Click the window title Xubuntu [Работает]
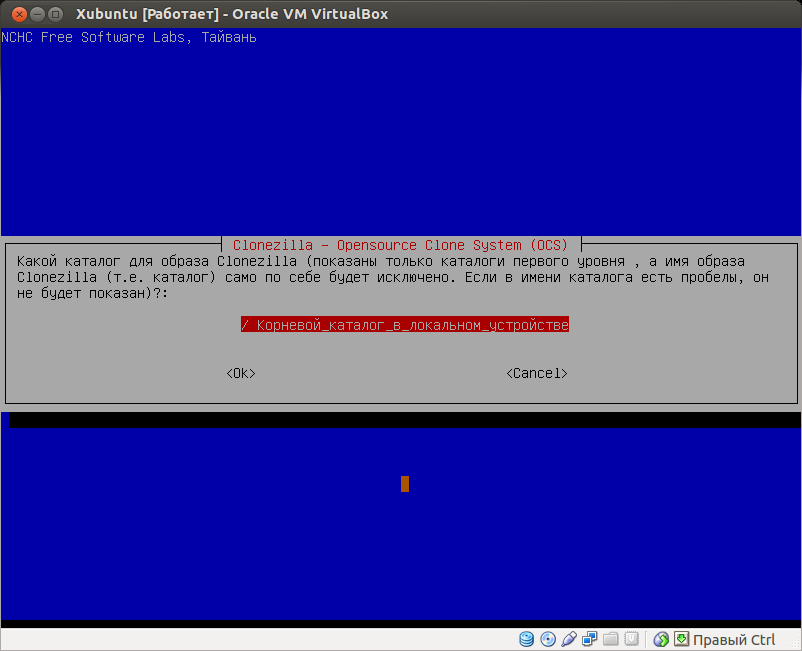Screen dimensions: 802x651 pos(147,14)
